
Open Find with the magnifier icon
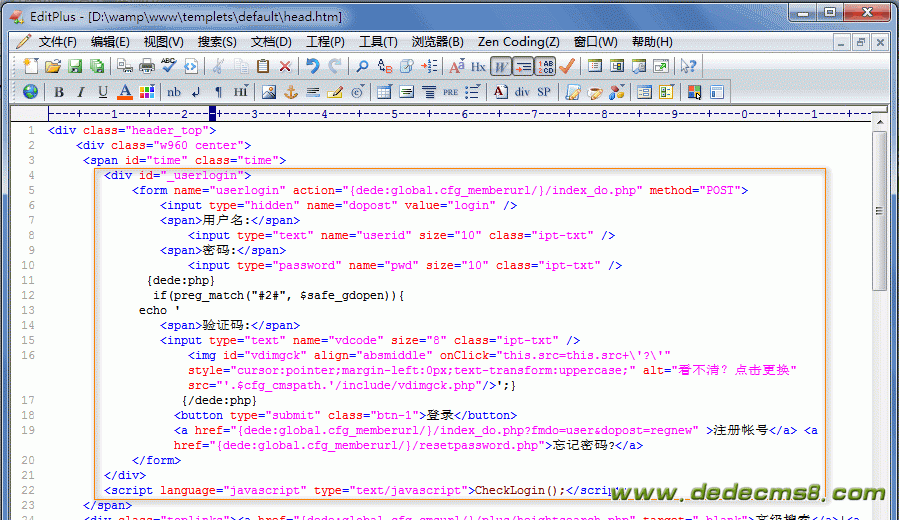(362, 67)
